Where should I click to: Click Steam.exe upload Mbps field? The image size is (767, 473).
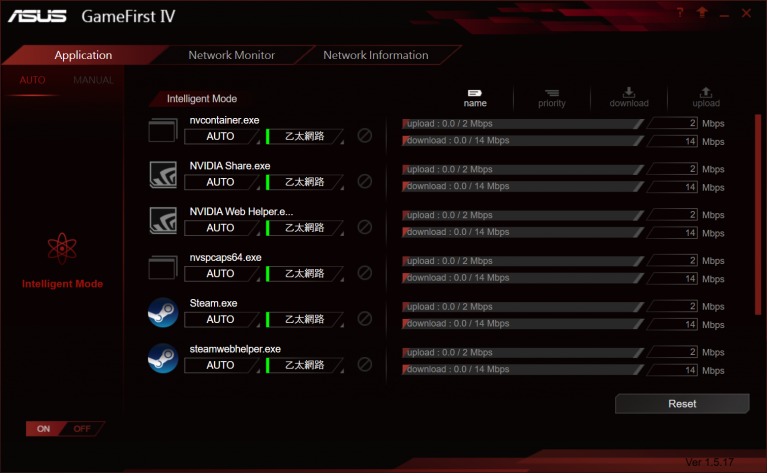[x=673, y=306]
